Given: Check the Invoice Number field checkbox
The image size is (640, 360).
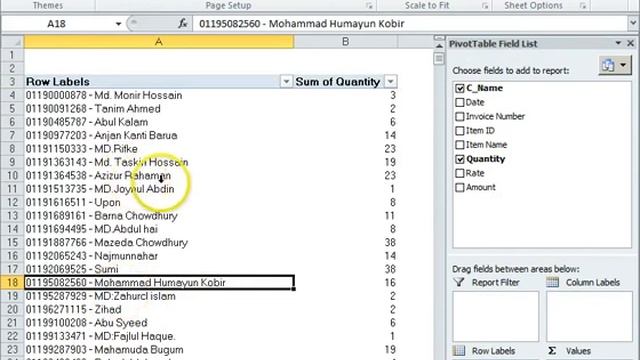Looking at the screenshot, I should click(460, 117).
